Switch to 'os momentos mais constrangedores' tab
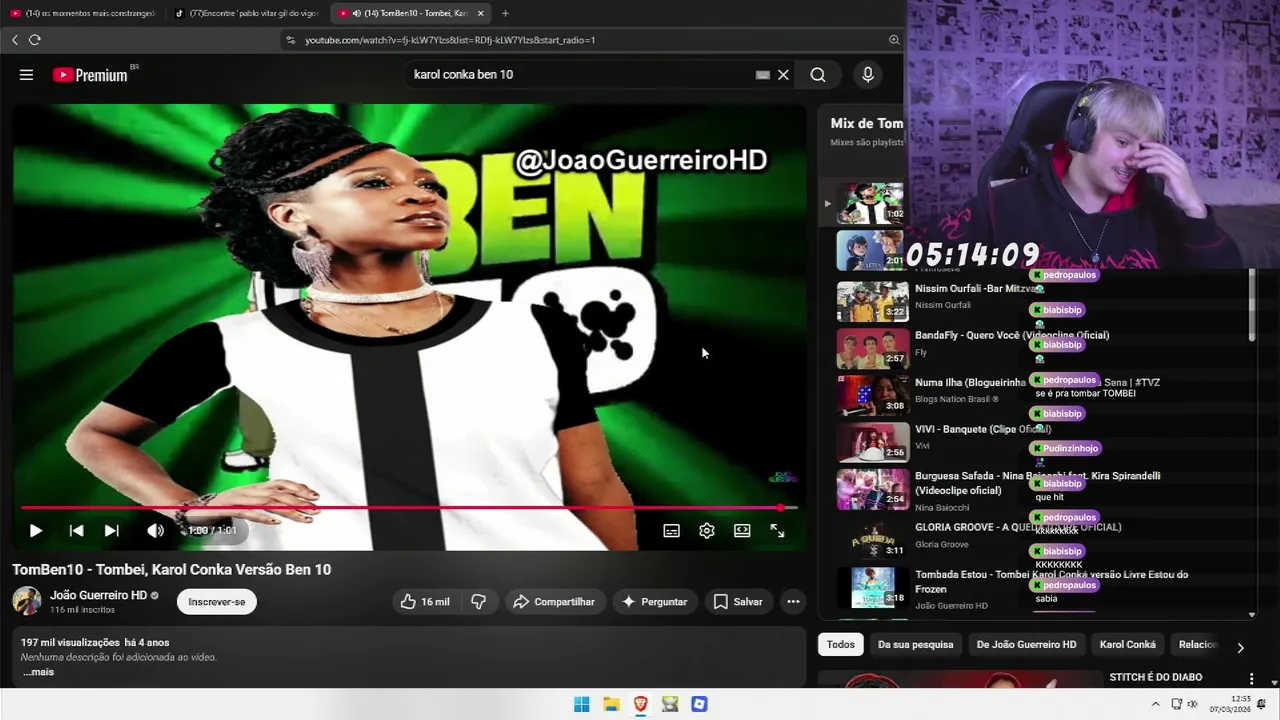The width and height of the screenshot is (1280, 720). [x=82, y=13]
